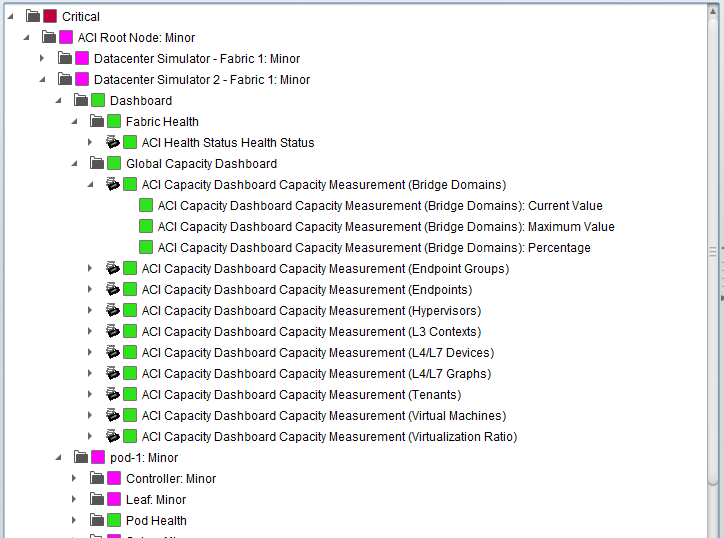Image resolution: width=724 pixels, height=538 pixels.
Task: Collapse the Critical tree node
Action: [10, 17]
